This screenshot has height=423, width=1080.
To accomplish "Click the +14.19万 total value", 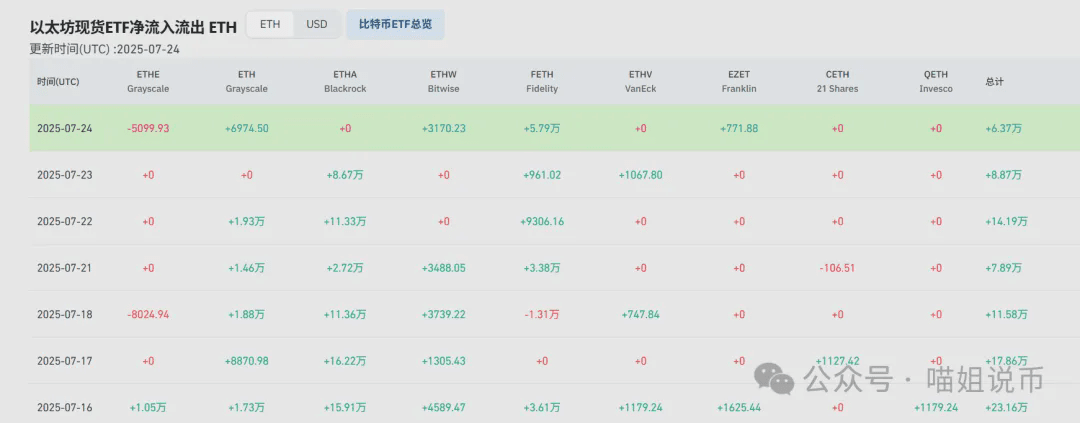I will 1006,221.
